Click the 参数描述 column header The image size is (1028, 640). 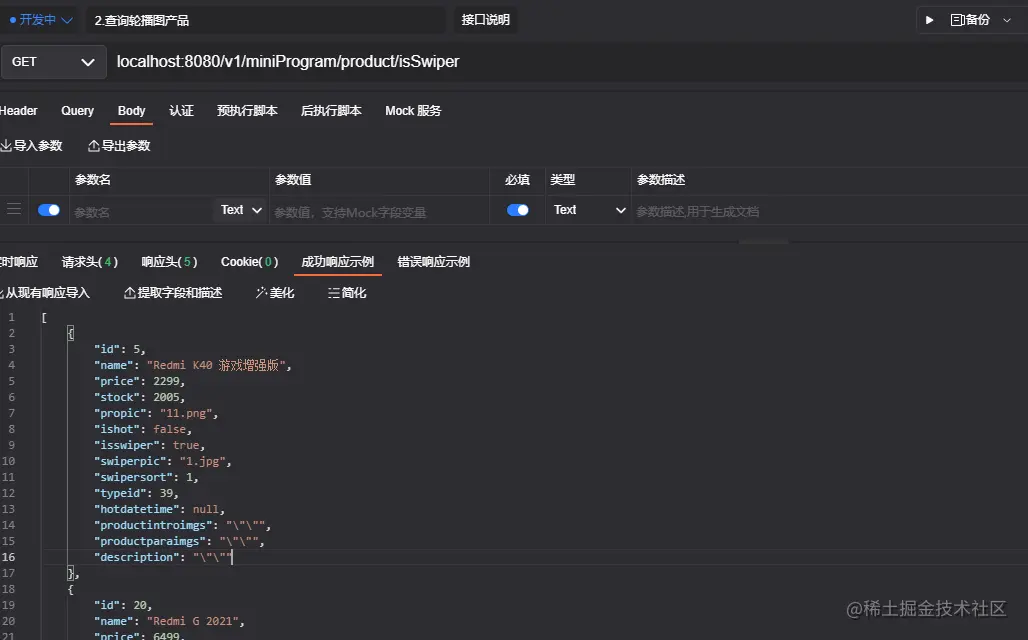click(661, 180)
